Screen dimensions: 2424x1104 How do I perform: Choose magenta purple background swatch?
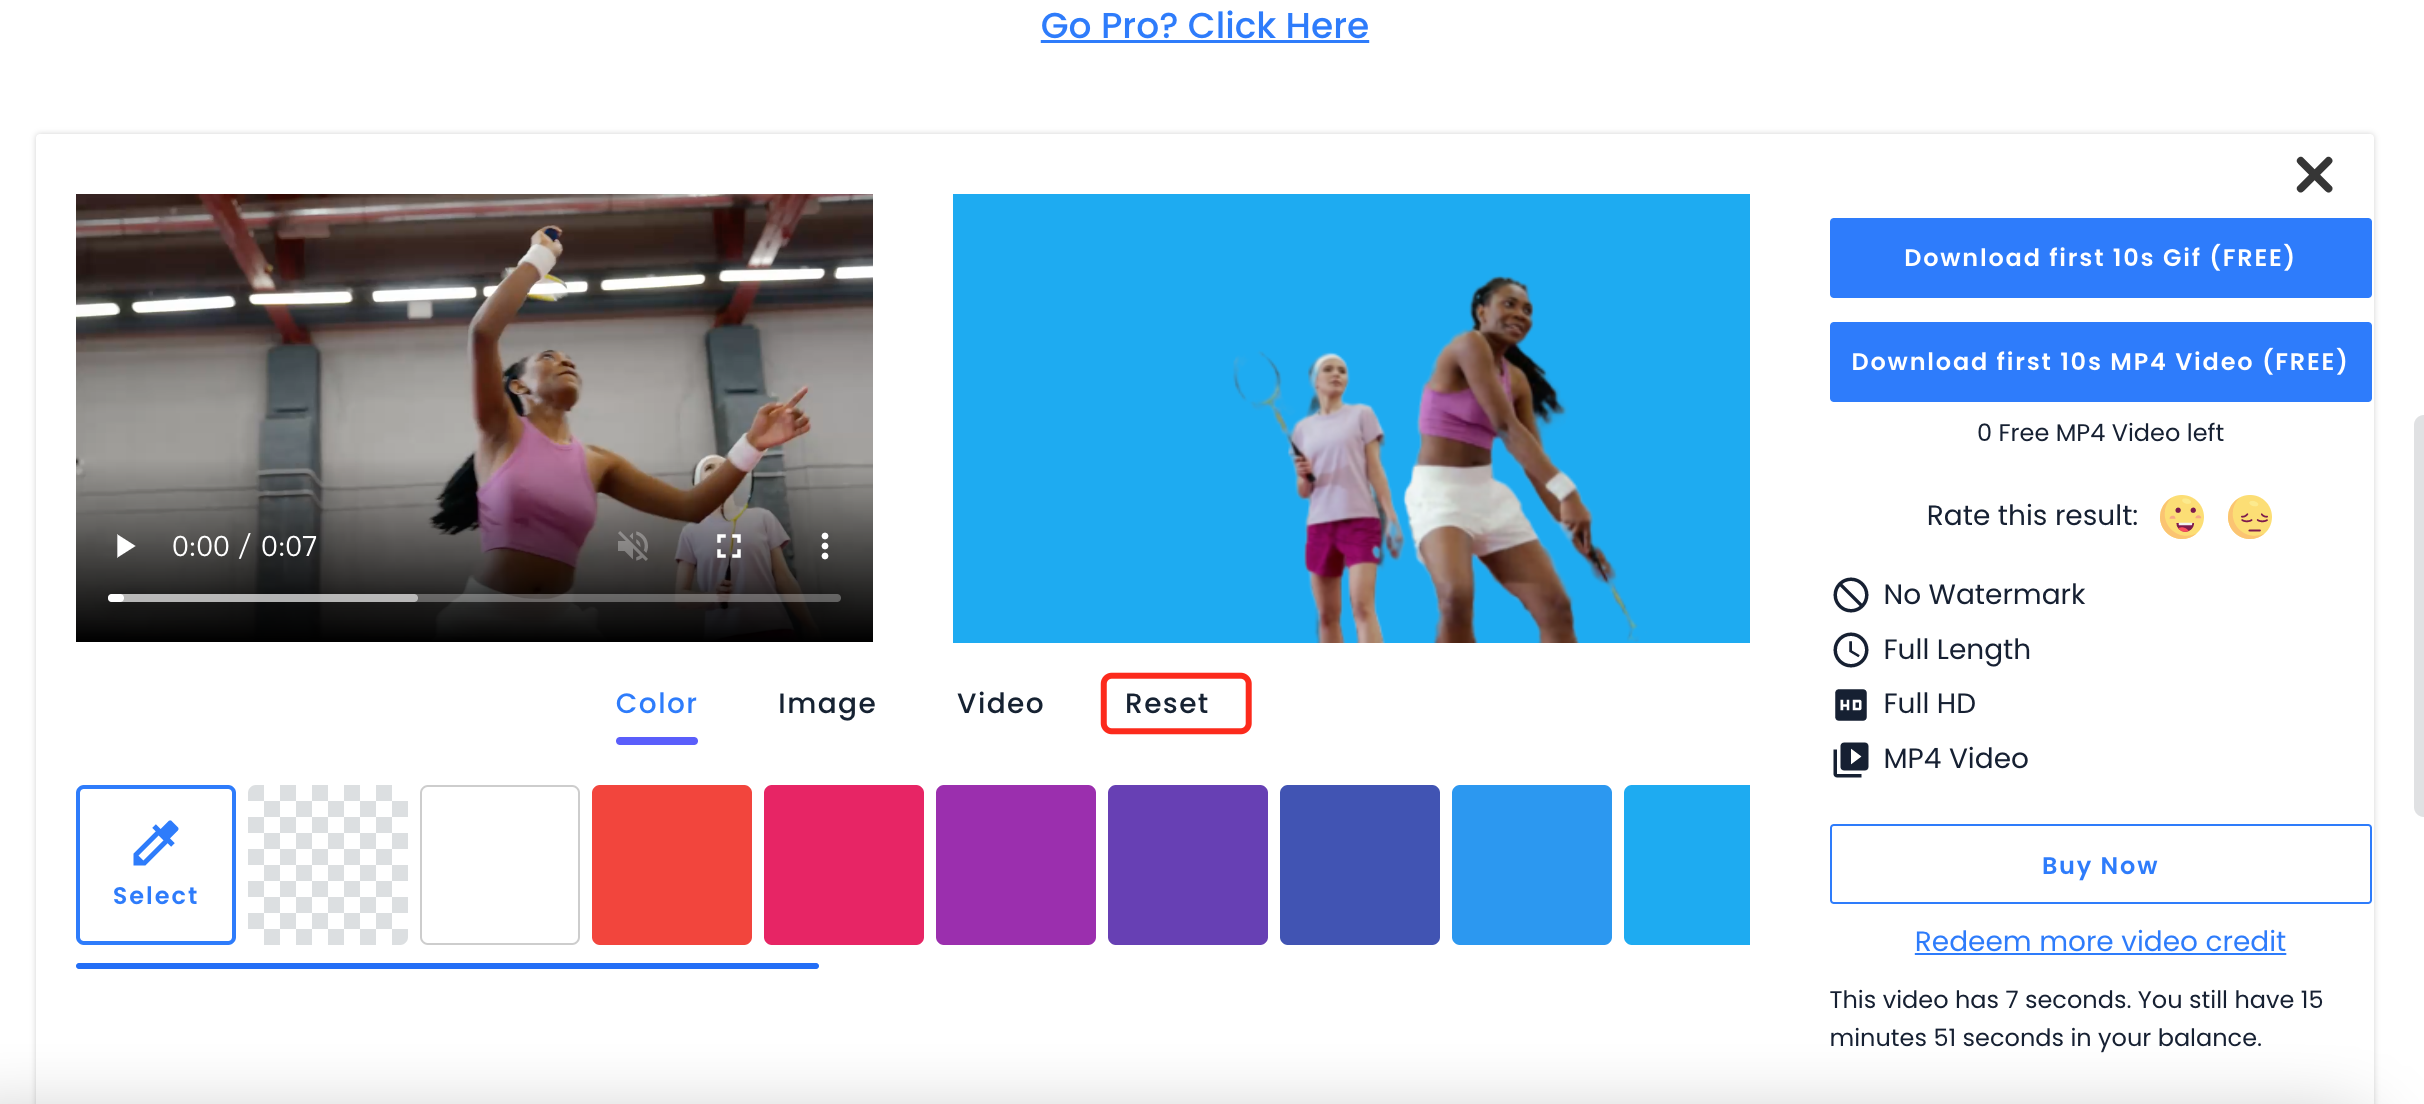(x=1016, y=865)
